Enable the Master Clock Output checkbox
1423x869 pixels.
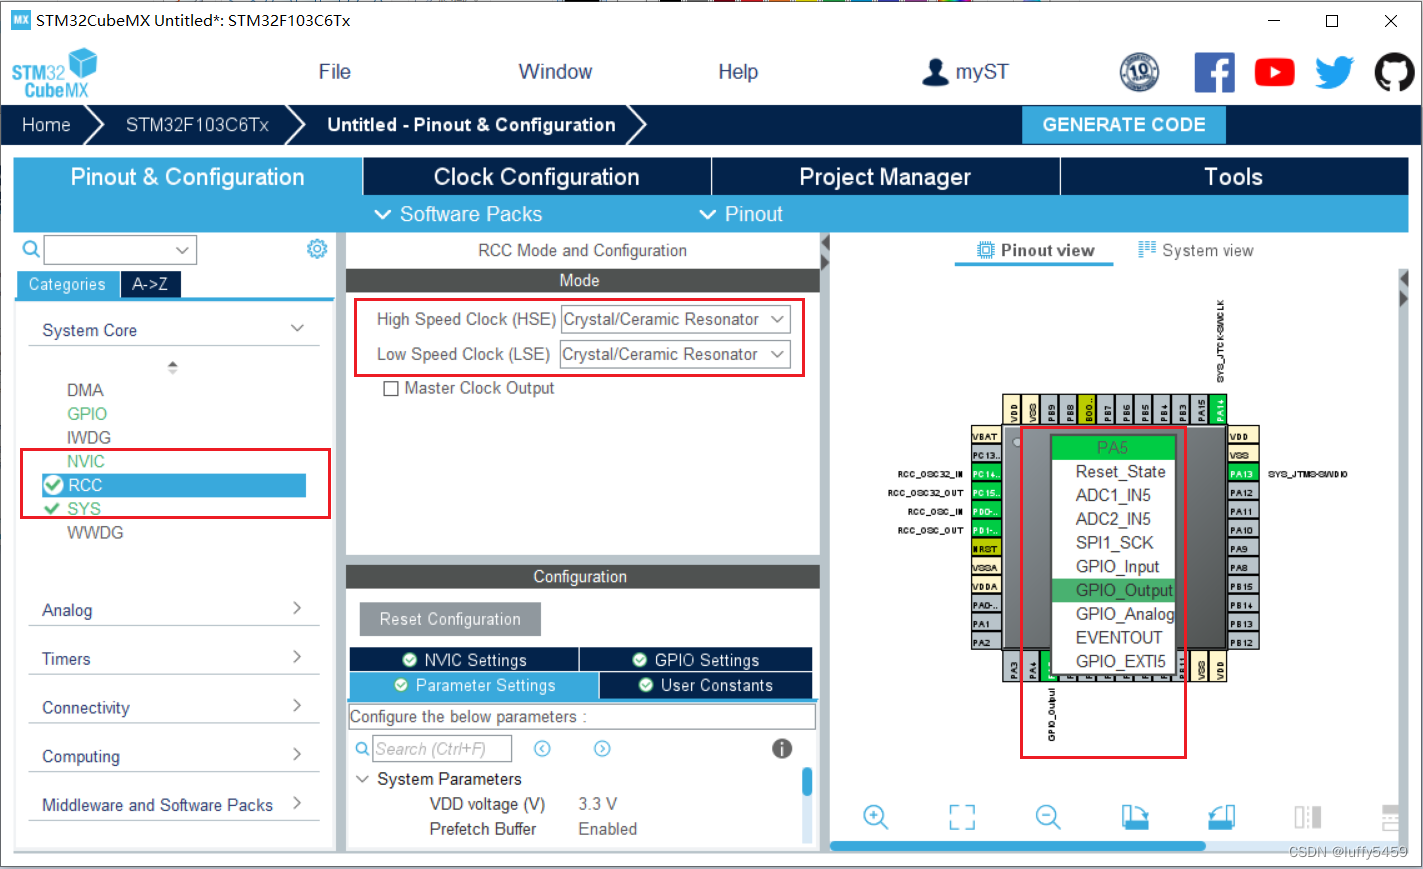391,388
